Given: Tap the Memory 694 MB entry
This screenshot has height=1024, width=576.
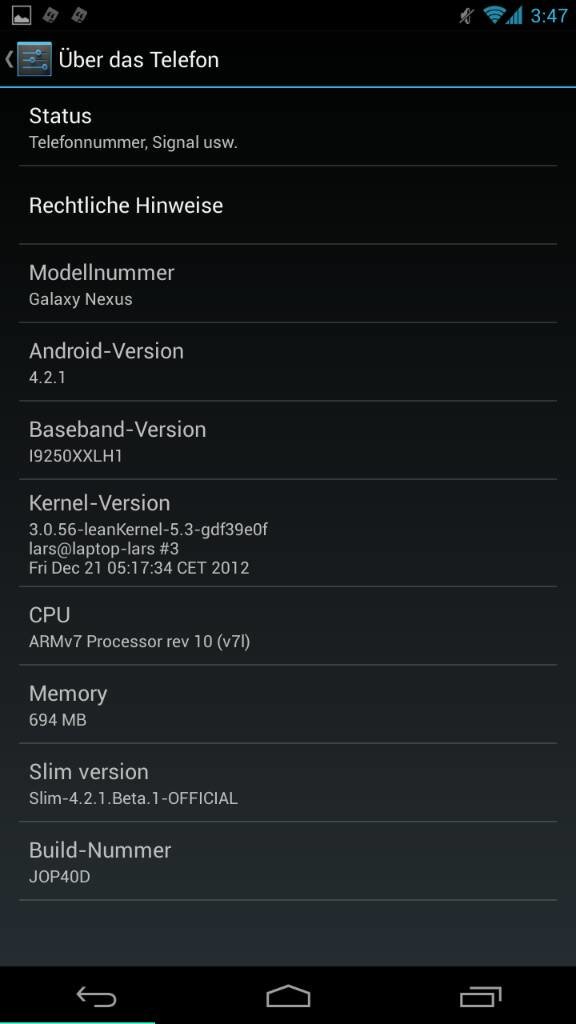Looking at the screenshot, I should tap(288, 704).
